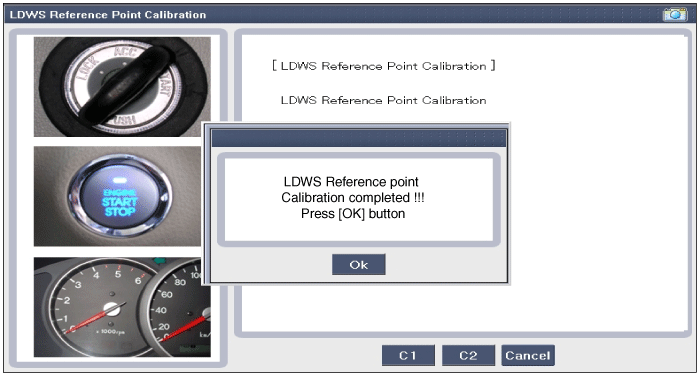Click the ignition key switch image
Viewport: 700px width, 376px height.
[122, 87]
